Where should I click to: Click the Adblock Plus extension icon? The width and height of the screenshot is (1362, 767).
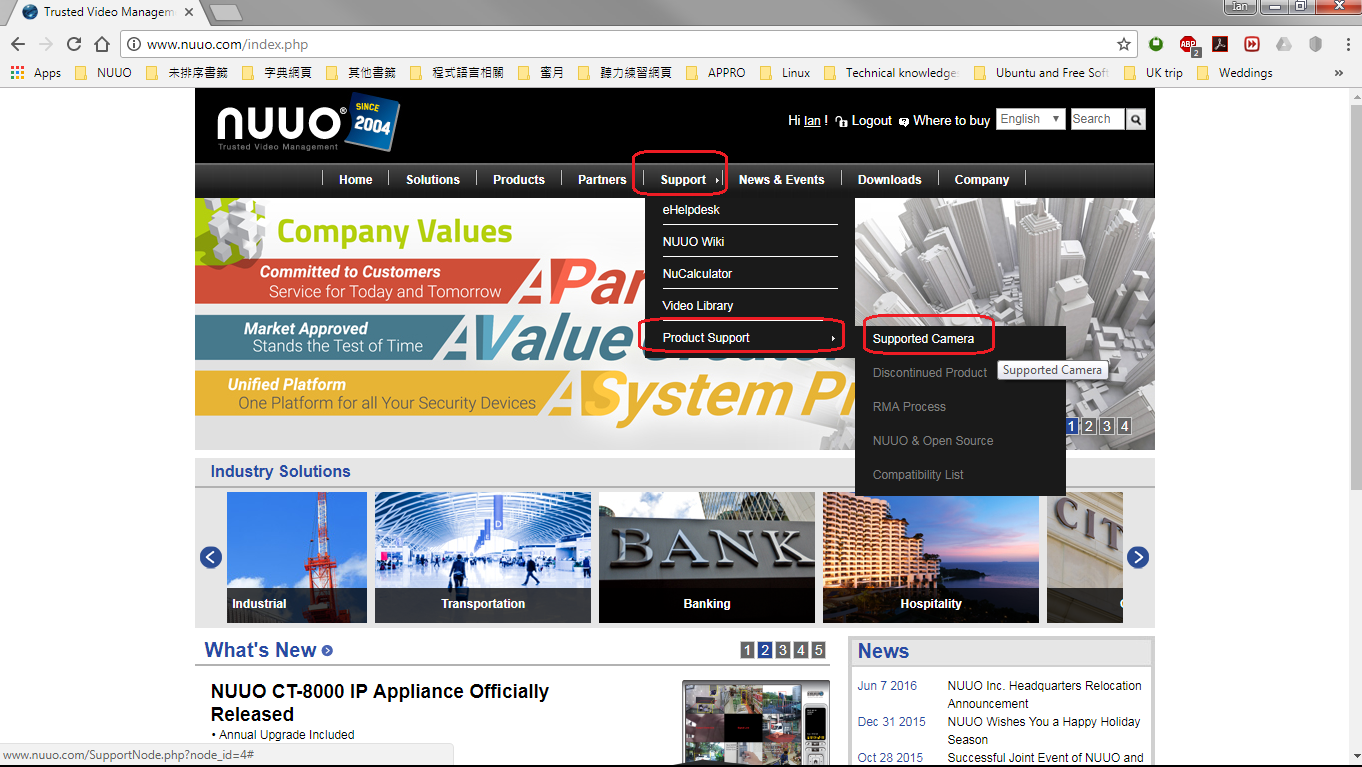click(1188, 44)
